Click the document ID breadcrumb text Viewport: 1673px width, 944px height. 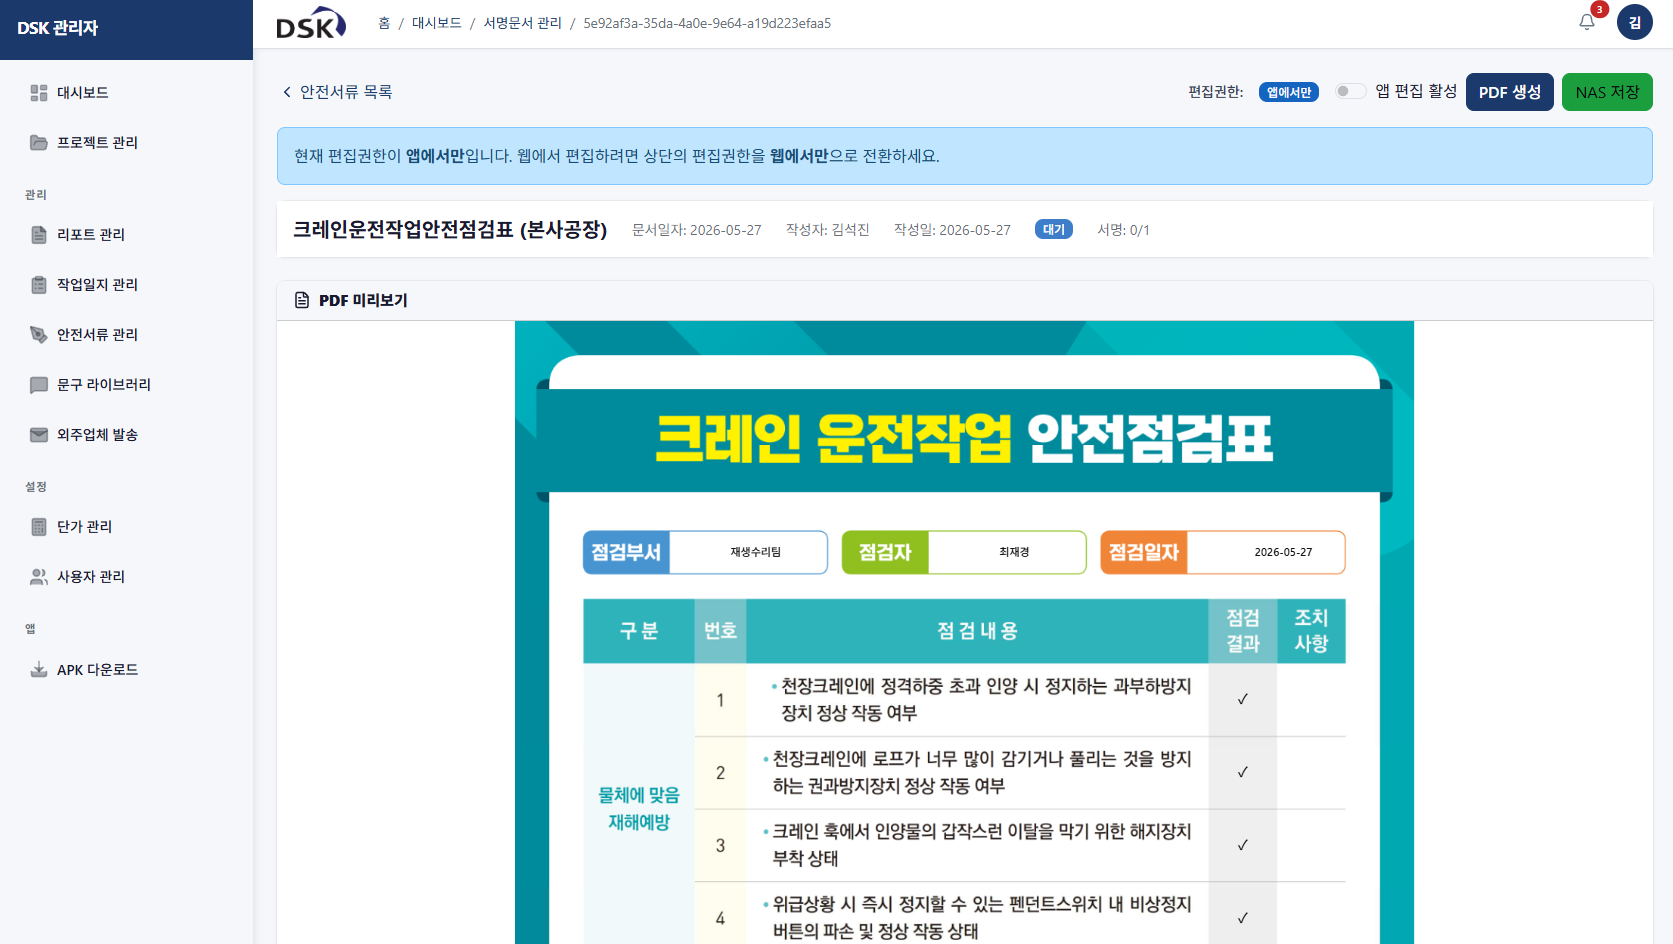coord(707,23)
